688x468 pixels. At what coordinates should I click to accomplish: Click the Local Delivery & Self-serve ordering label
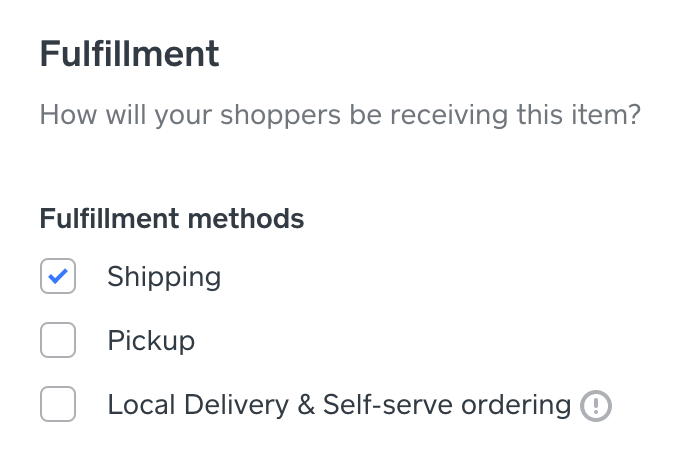pos(338,405)
